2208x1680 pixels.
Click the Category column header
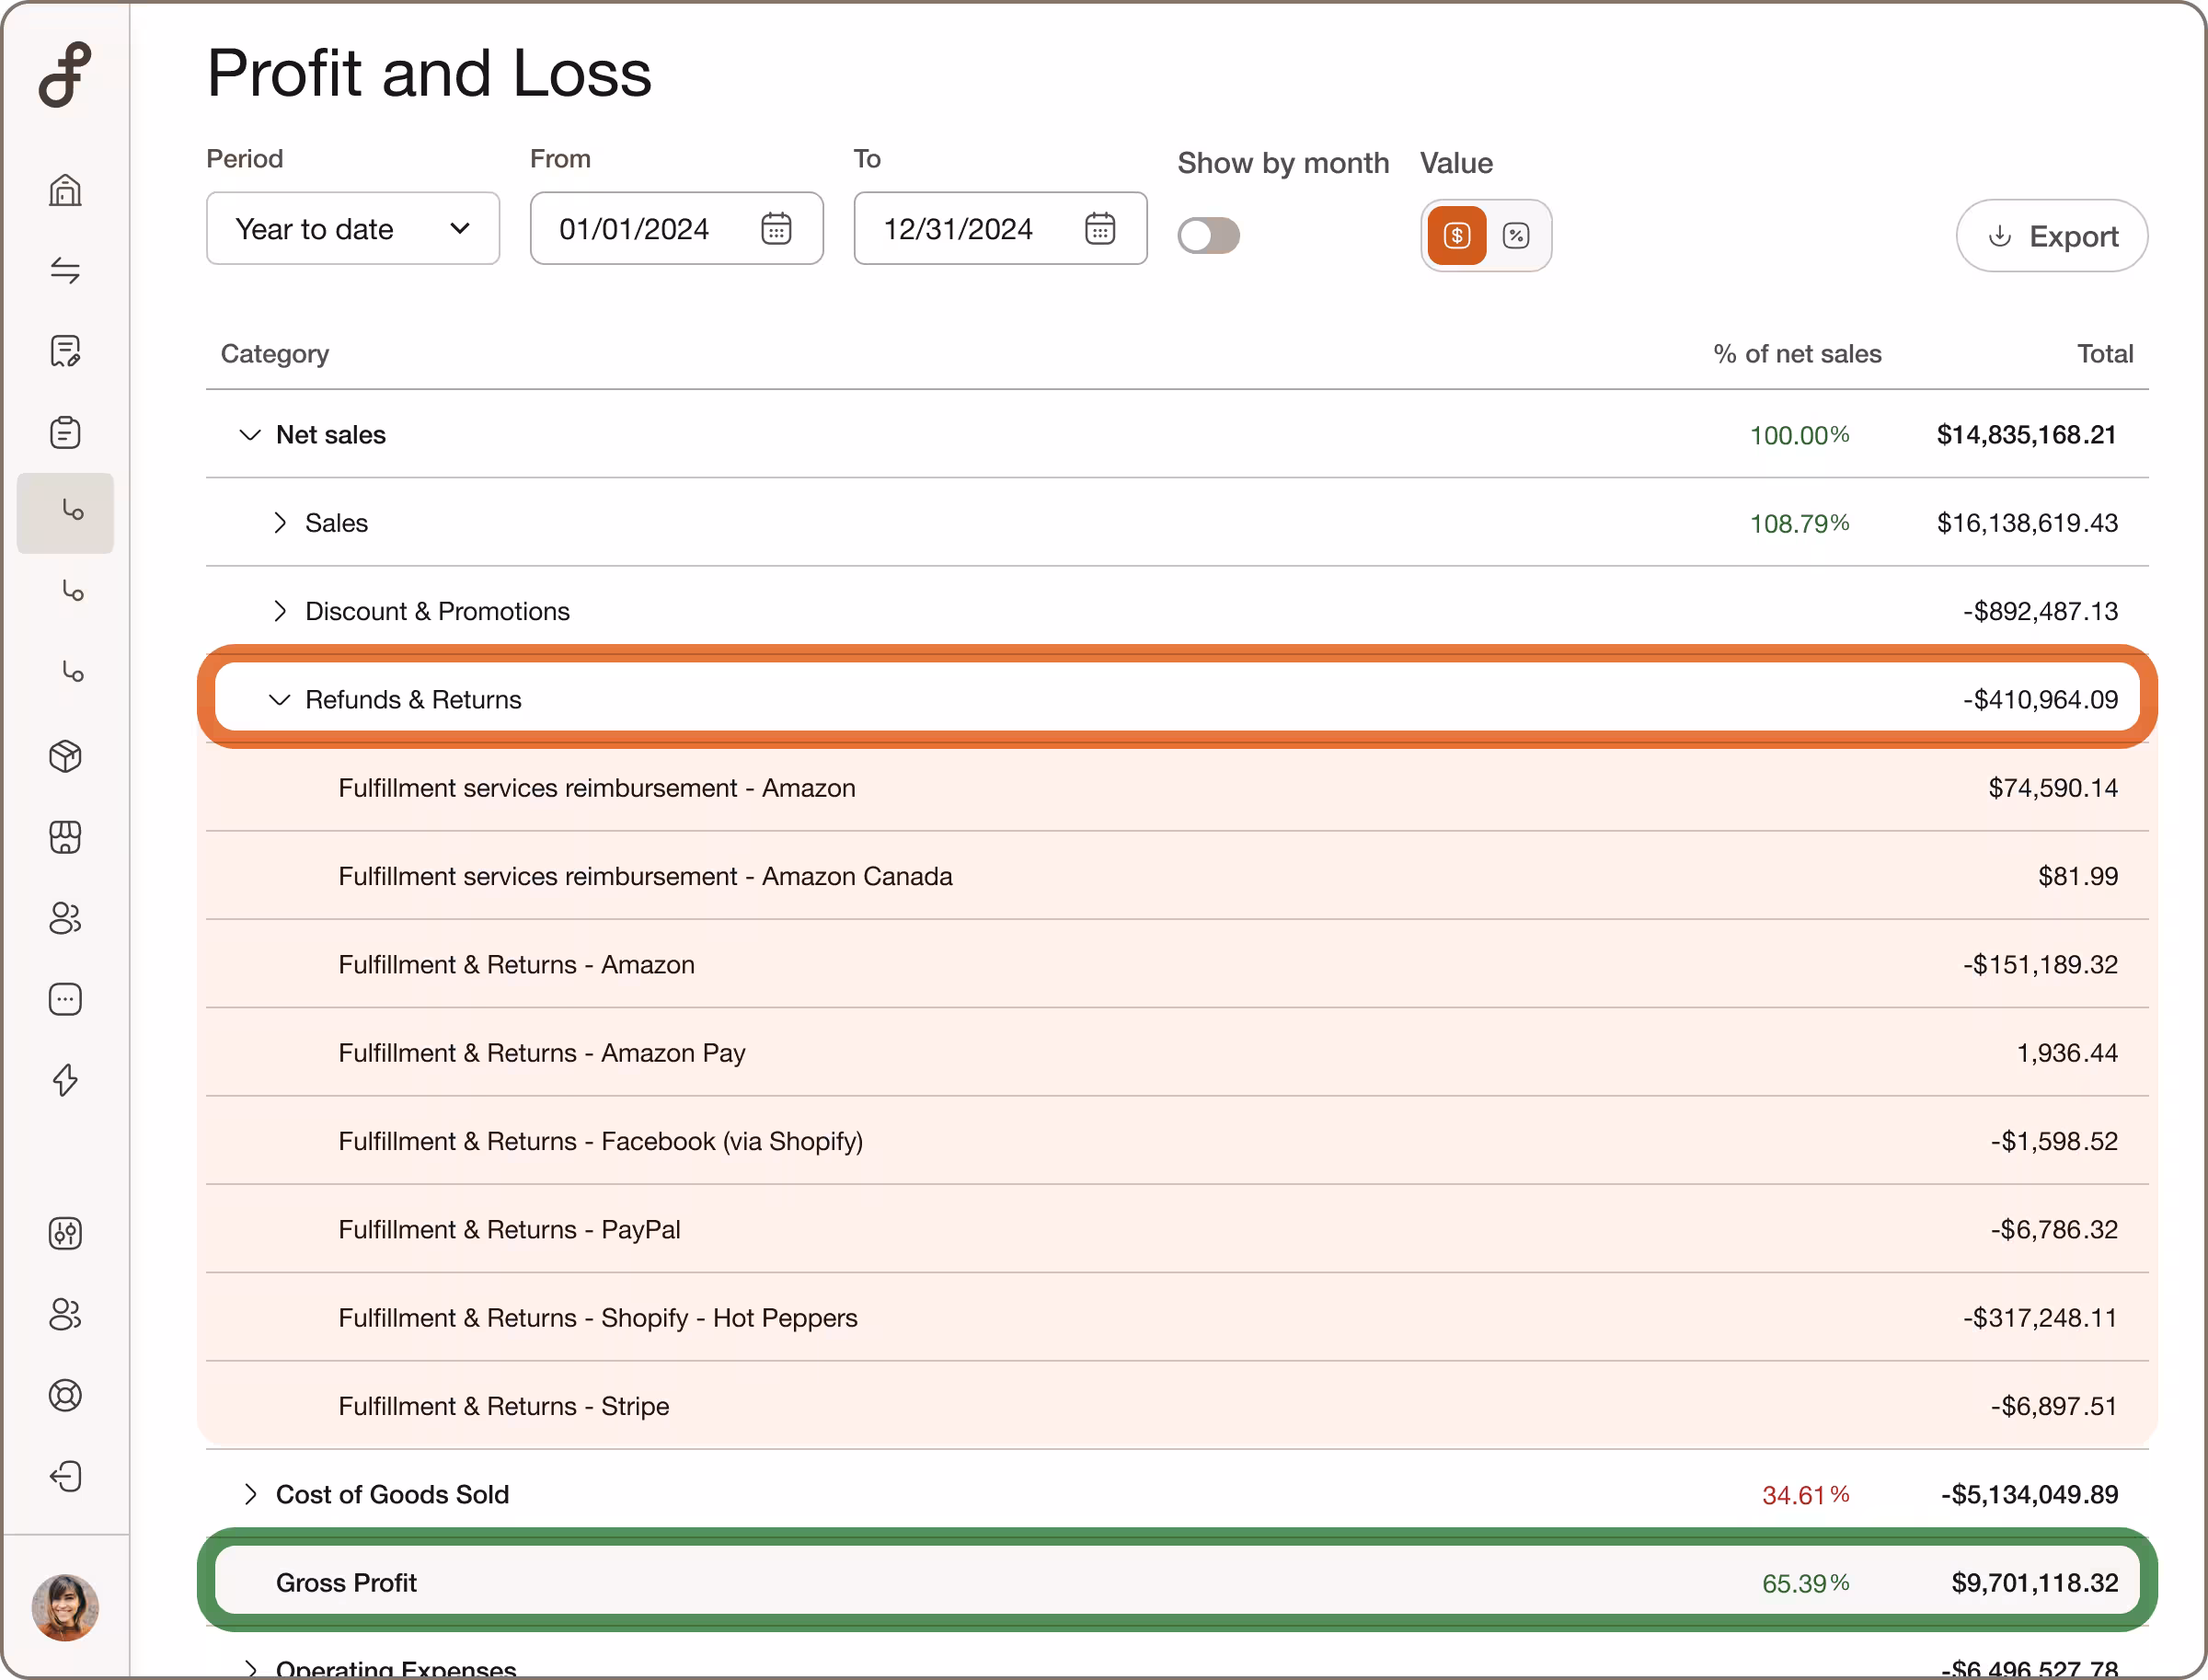click(x=275, y=354)
